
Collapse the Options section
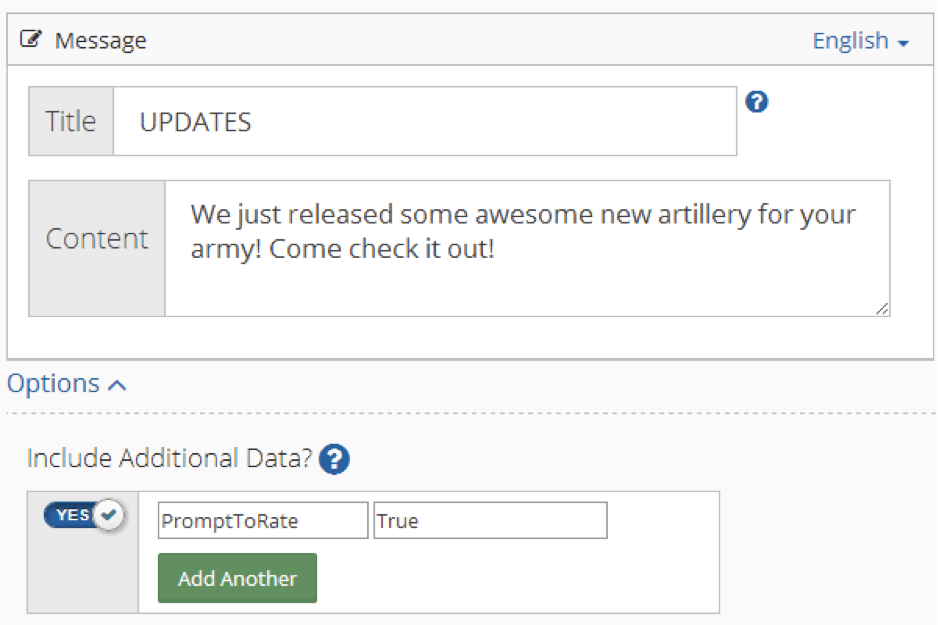[66, 384]
